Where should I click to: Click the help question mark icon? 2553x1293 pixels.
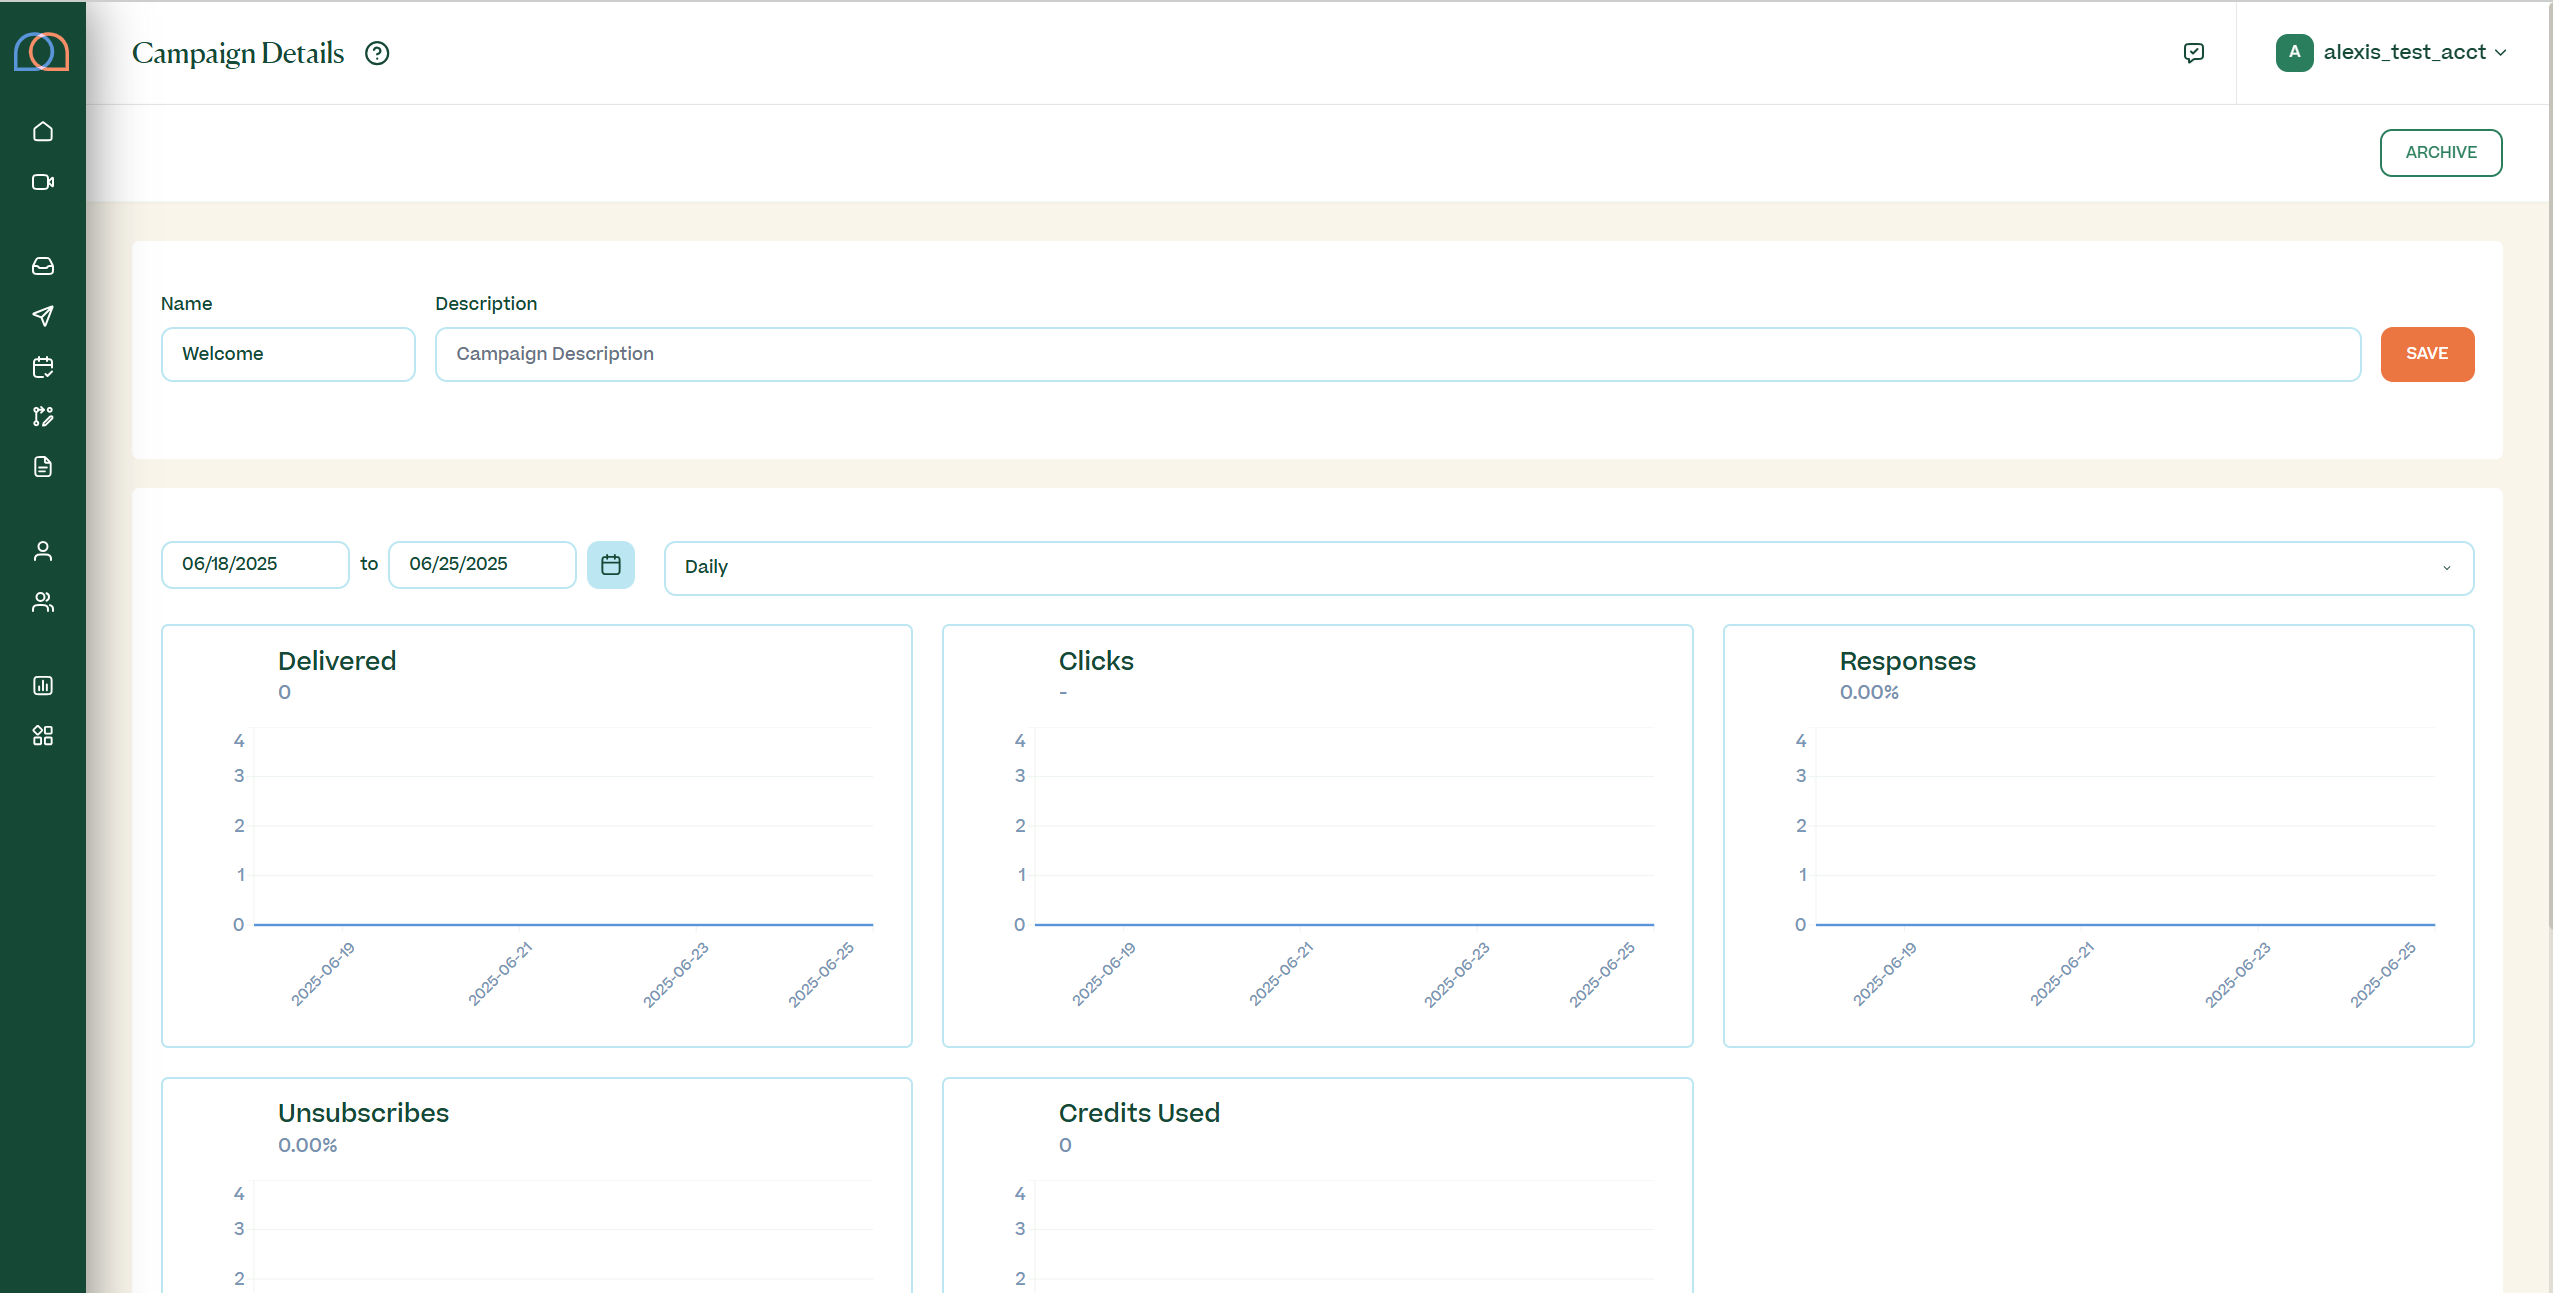(x=377, y=53)
